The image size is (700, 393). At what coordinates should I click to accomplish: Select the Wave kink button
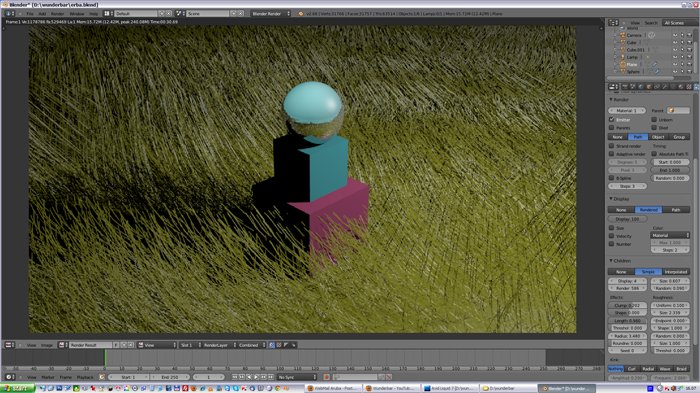(665, 368)
